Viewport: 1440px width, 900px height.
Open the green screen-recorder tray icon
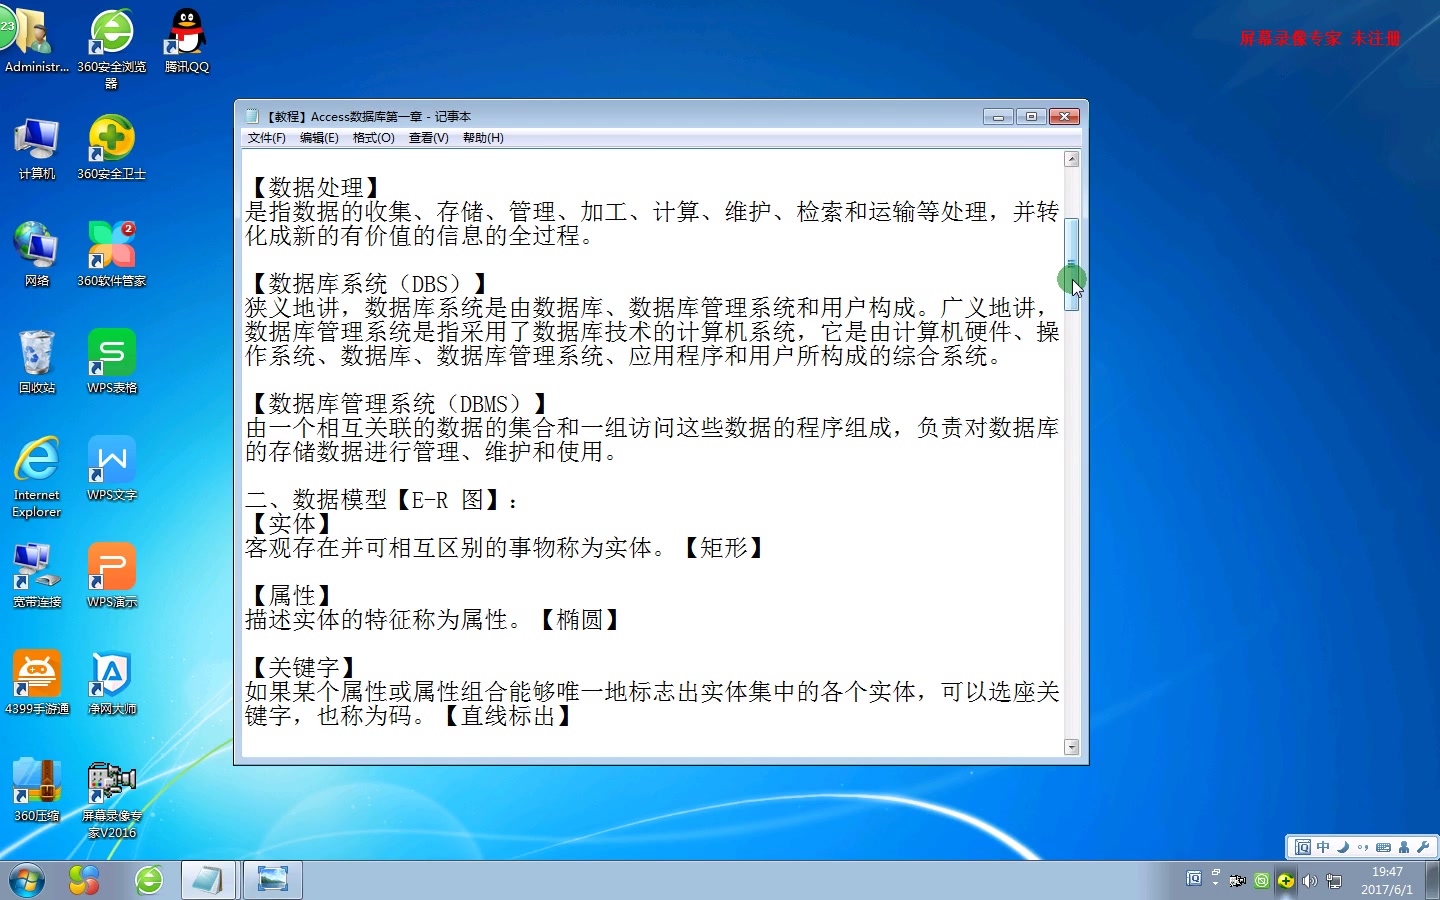point(1262,880)
